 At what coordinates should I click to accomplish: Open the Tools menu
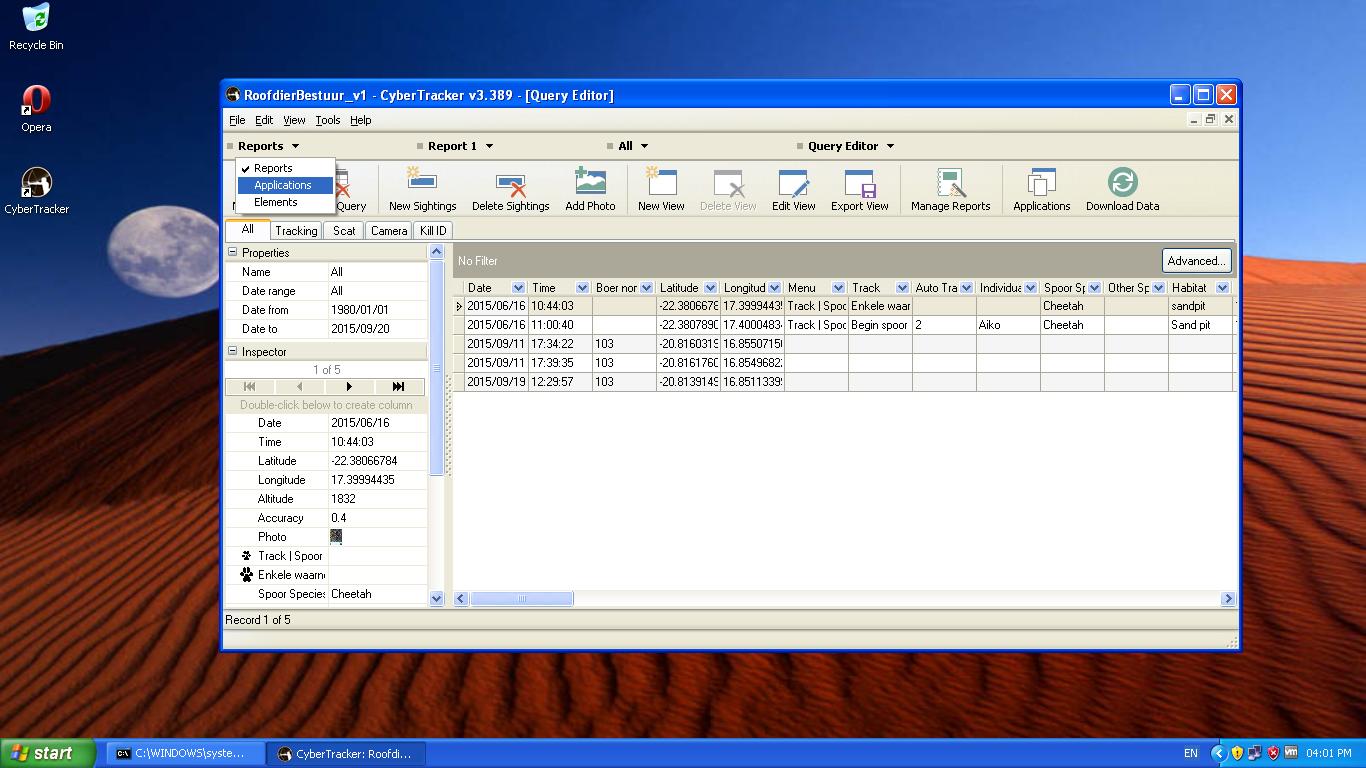327,120
